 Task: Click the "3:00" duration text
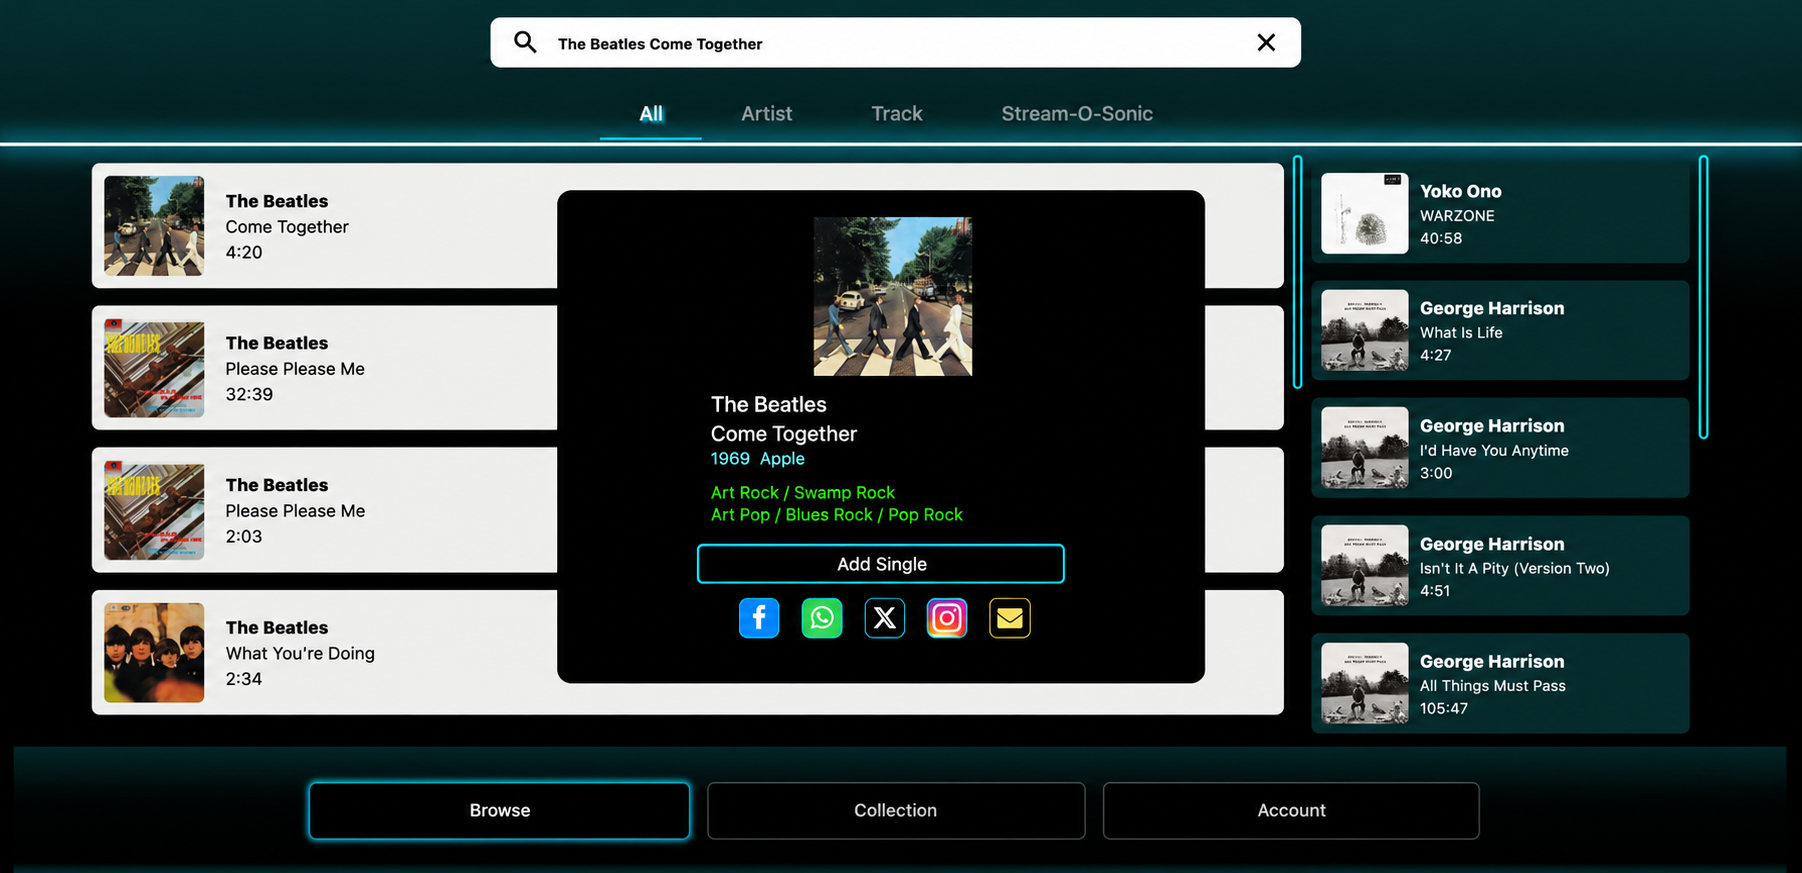[x=1436, y=473]
